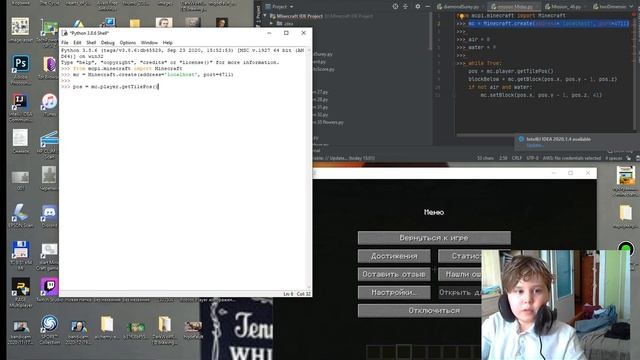The width and height of the screenshot is (640, 360).
Task: Click the Отключиться button in Minecraft menu
Action: 420,311
